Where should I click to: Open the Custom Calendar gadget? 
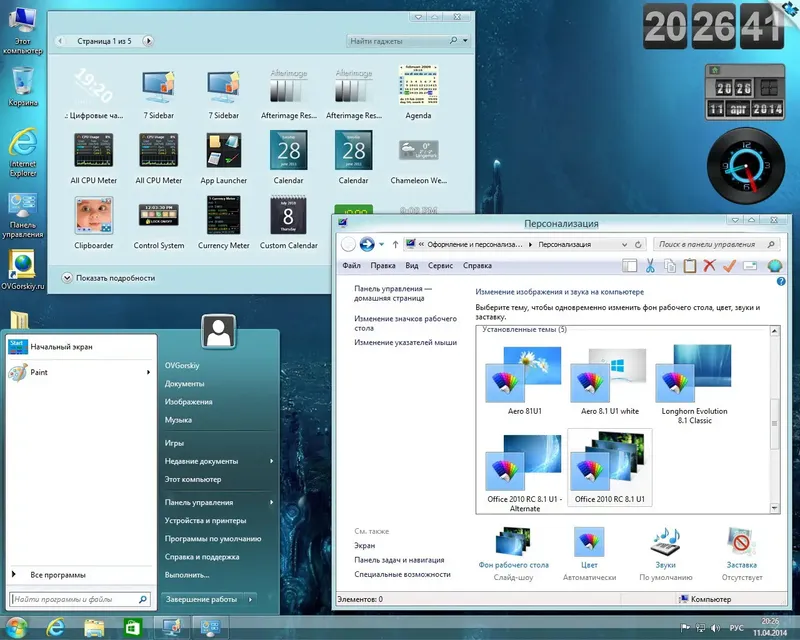288,223
